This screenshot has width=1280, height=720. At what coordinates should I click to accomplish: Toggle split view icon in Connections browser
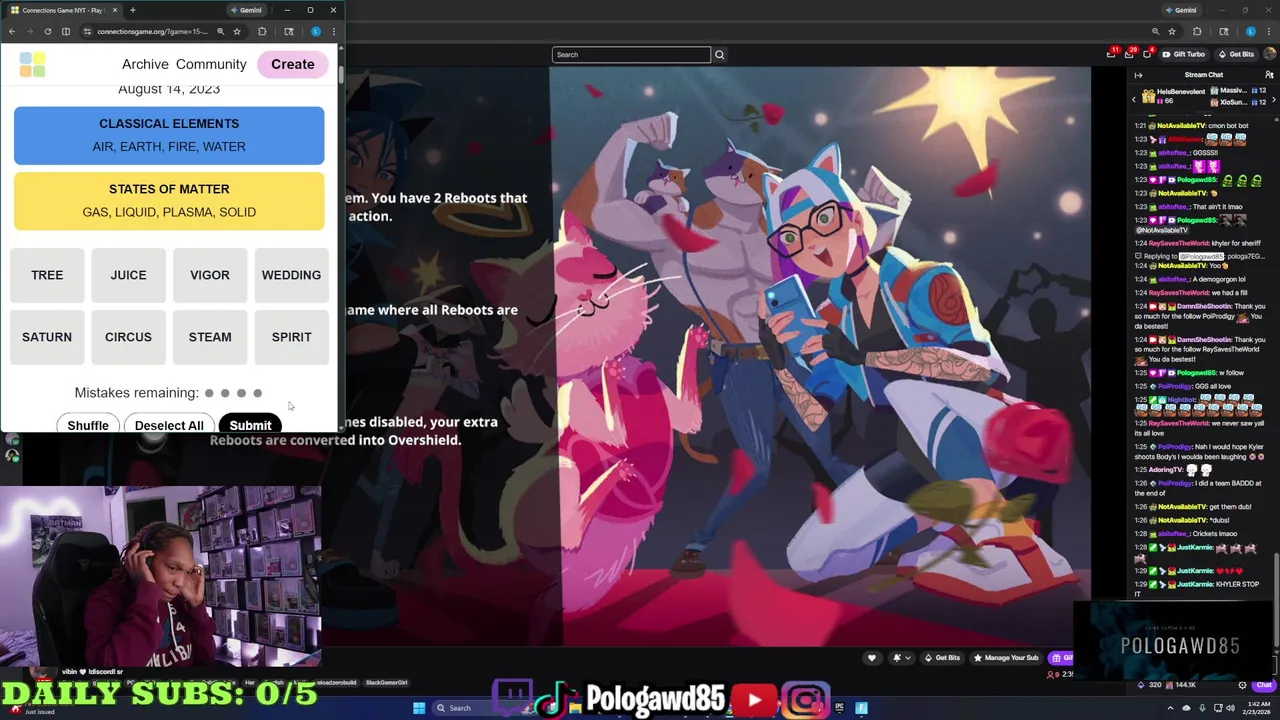65,31
